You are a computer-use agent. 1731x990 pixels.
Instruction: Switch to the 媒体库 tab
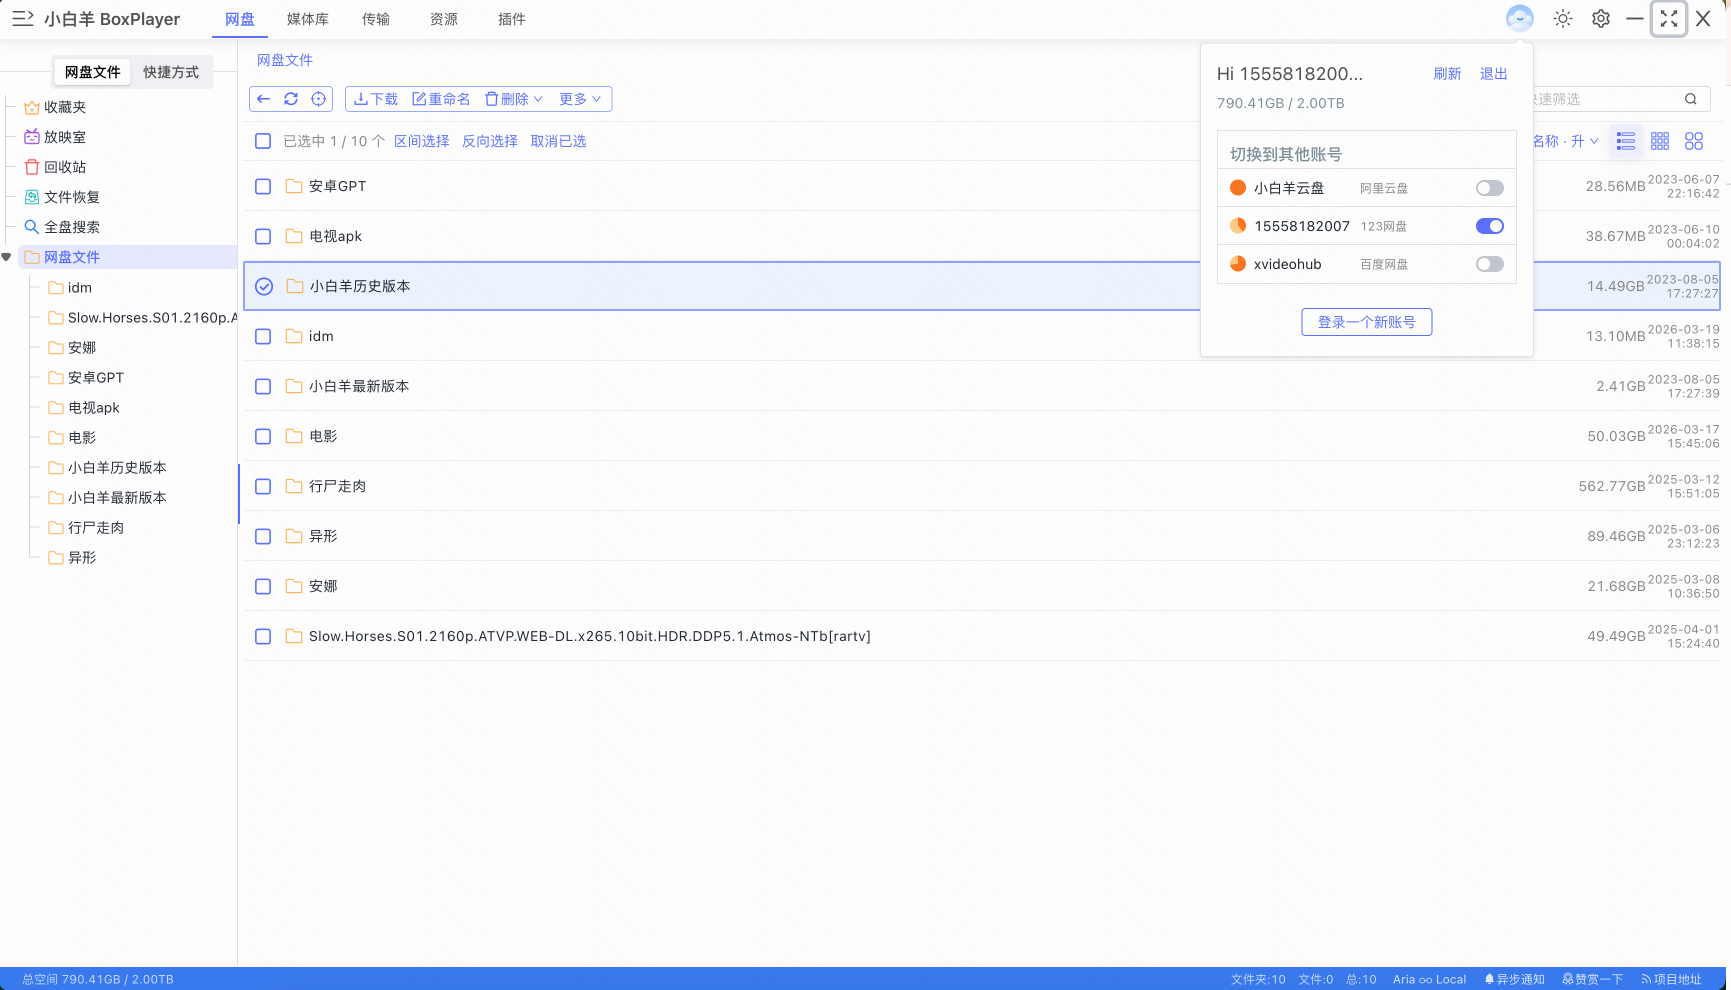coord(308,19)
